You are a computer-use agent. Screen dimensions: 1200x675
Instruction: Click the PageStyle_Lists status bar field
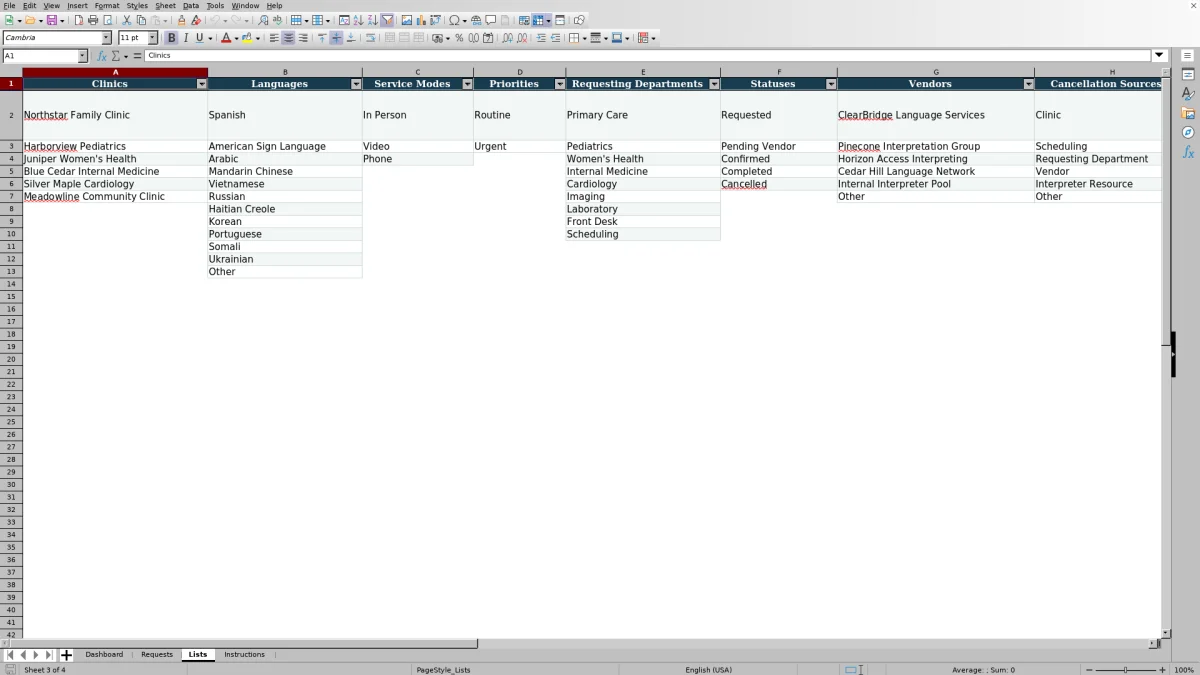(443, 670)
